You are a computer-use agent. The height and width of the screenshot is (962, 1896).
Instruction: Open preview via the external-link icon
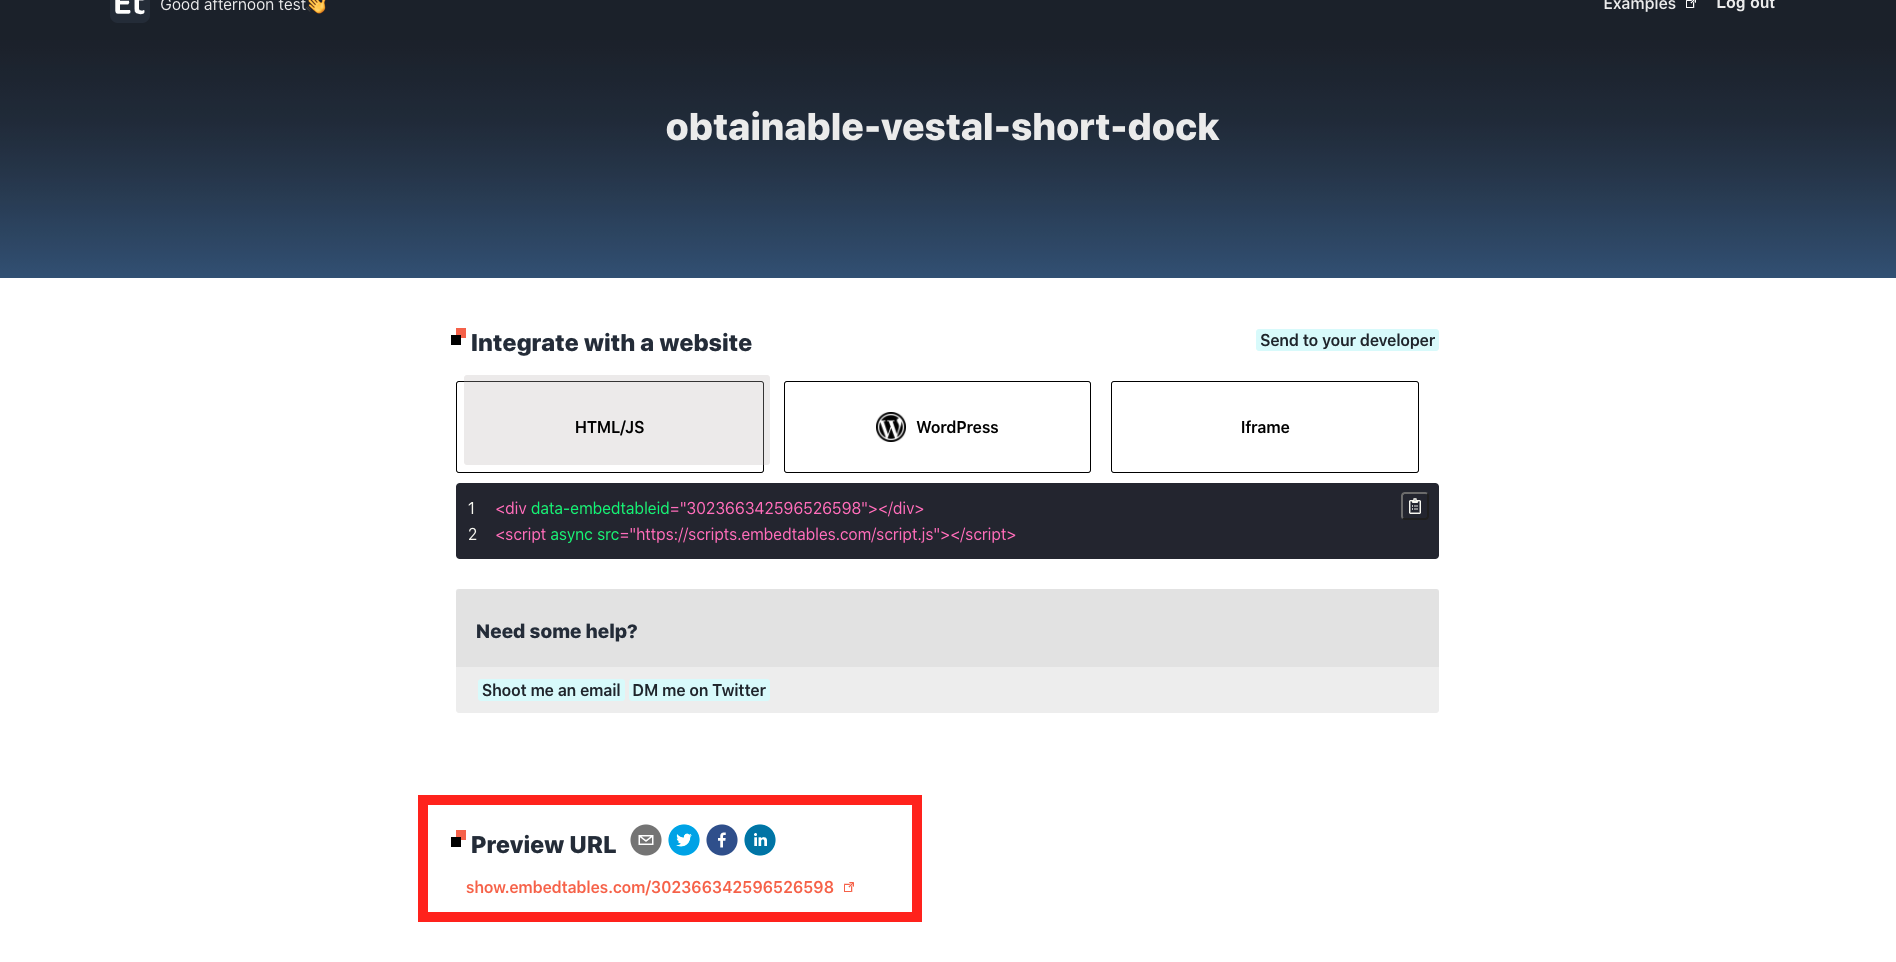point(849,887)
